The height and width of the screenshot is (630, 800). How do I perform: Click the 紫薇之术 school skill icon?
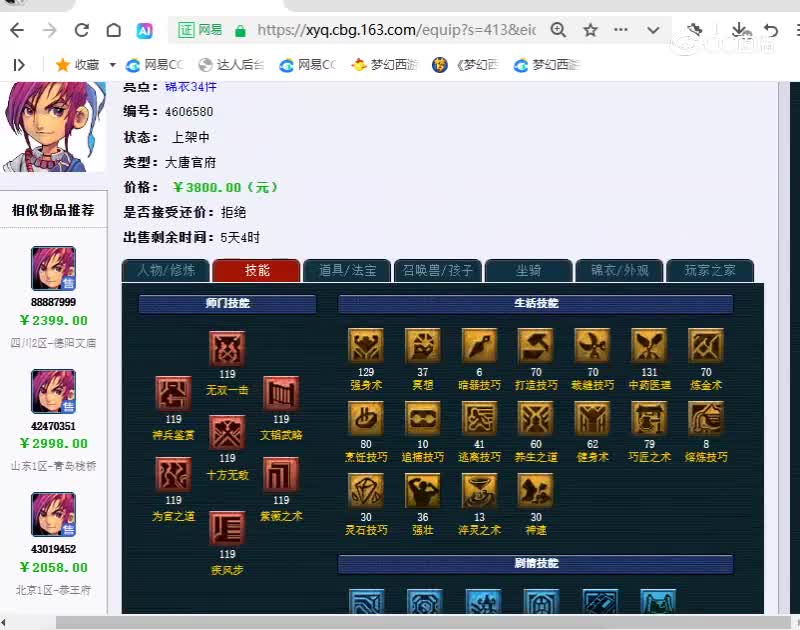pyautogui.click(x=281, y=474)
